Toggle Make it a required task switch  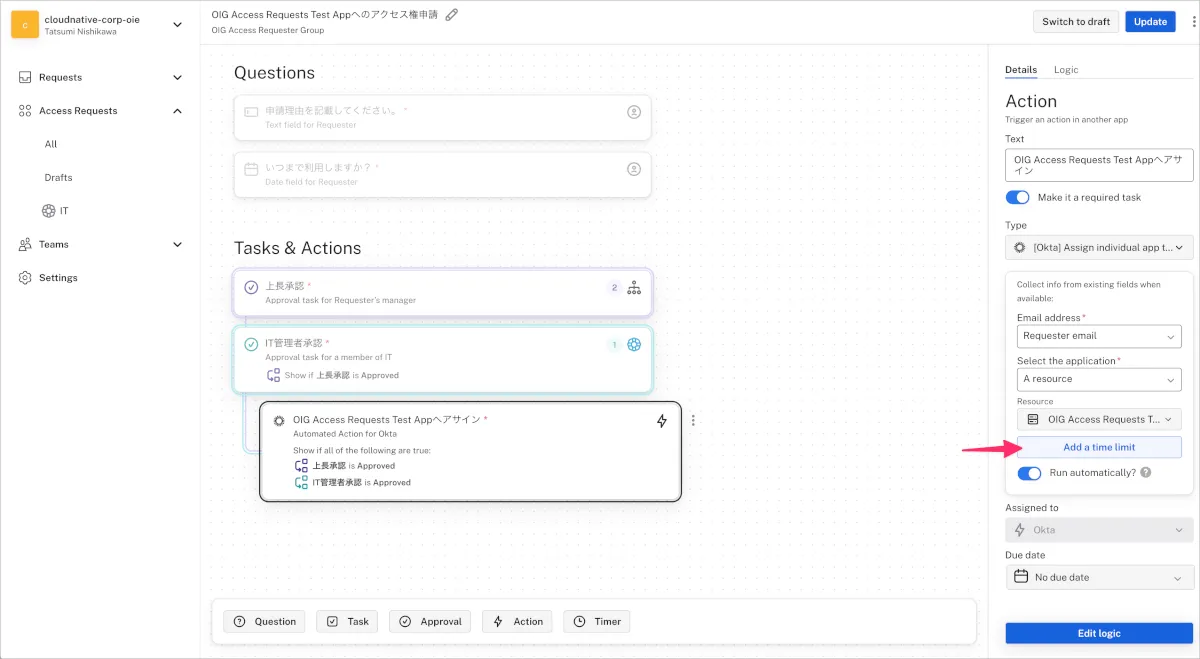coord(1017,198)
